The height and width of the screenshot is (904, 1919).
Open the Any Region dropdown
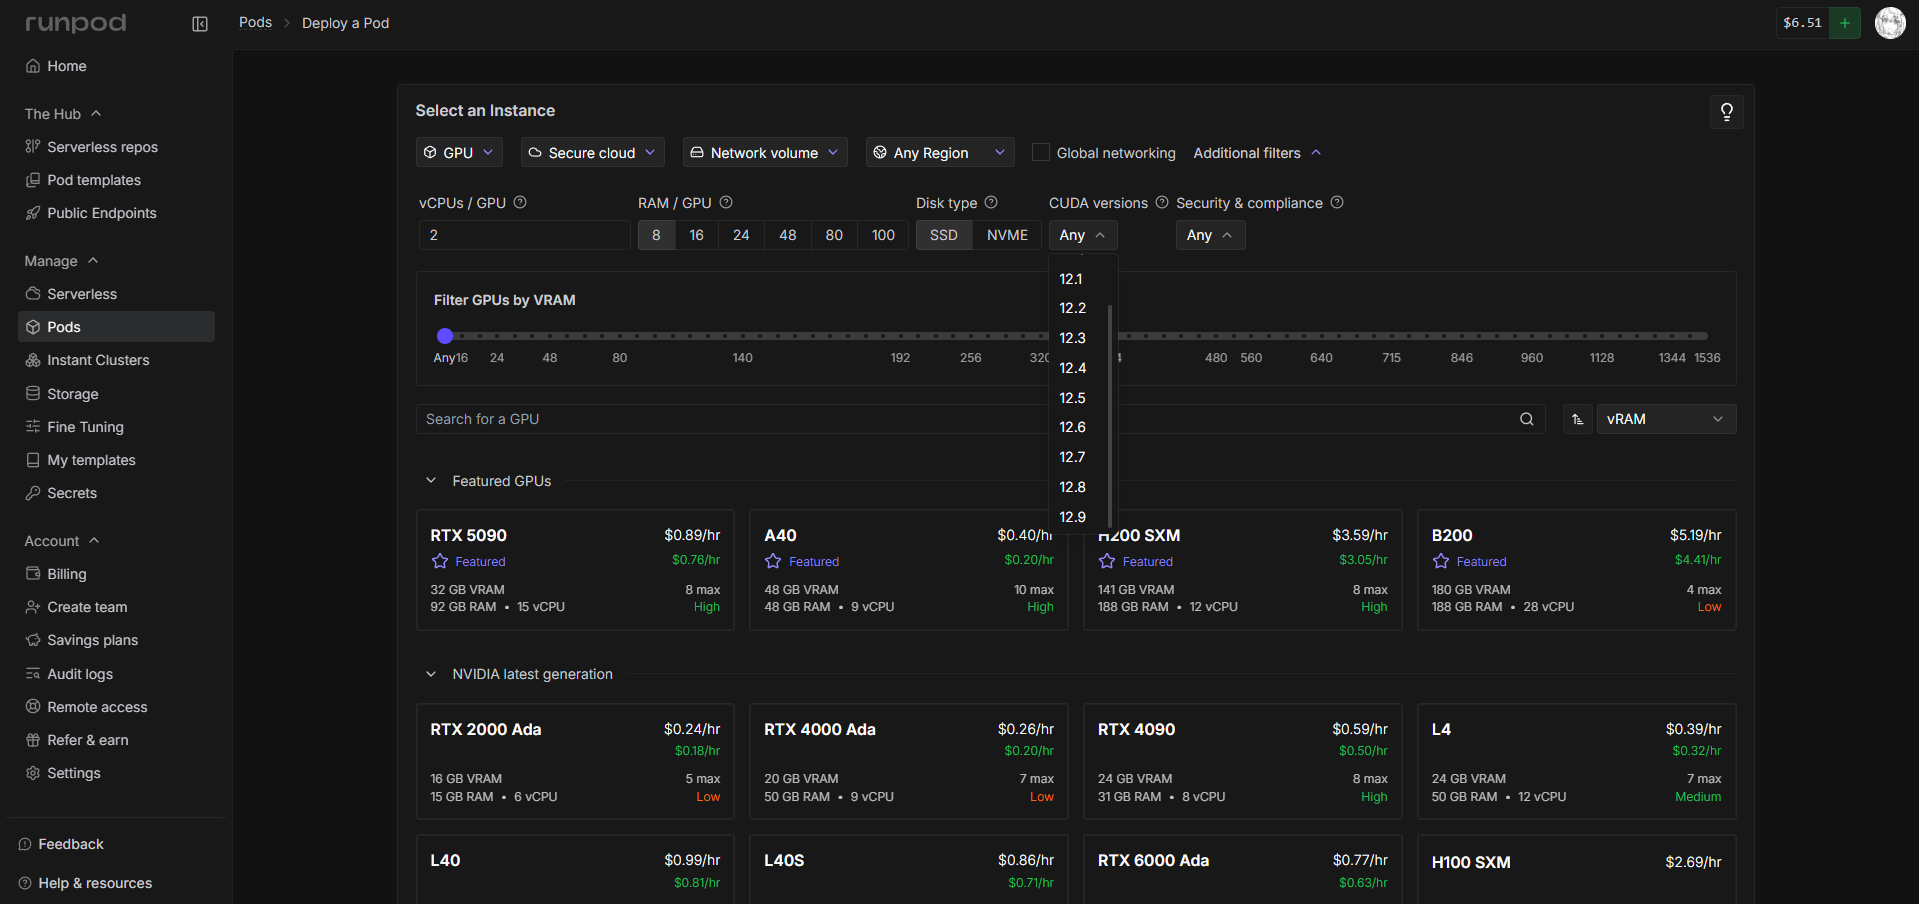pyautogui.click(x=939, y=153)
